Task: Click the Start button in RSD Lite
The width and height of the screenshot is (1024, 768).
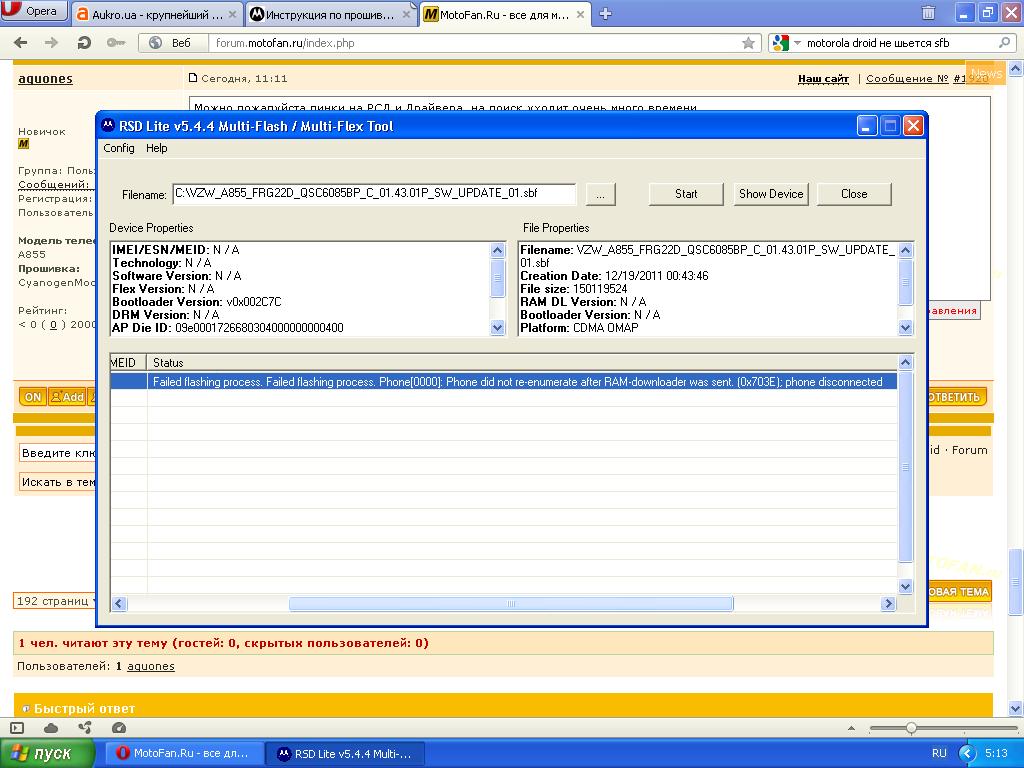Action: point(686,194)
